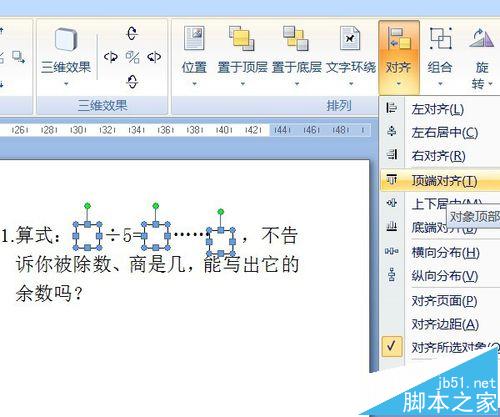Click the Align Middle icon in the menu

click(x=392, y=203)
